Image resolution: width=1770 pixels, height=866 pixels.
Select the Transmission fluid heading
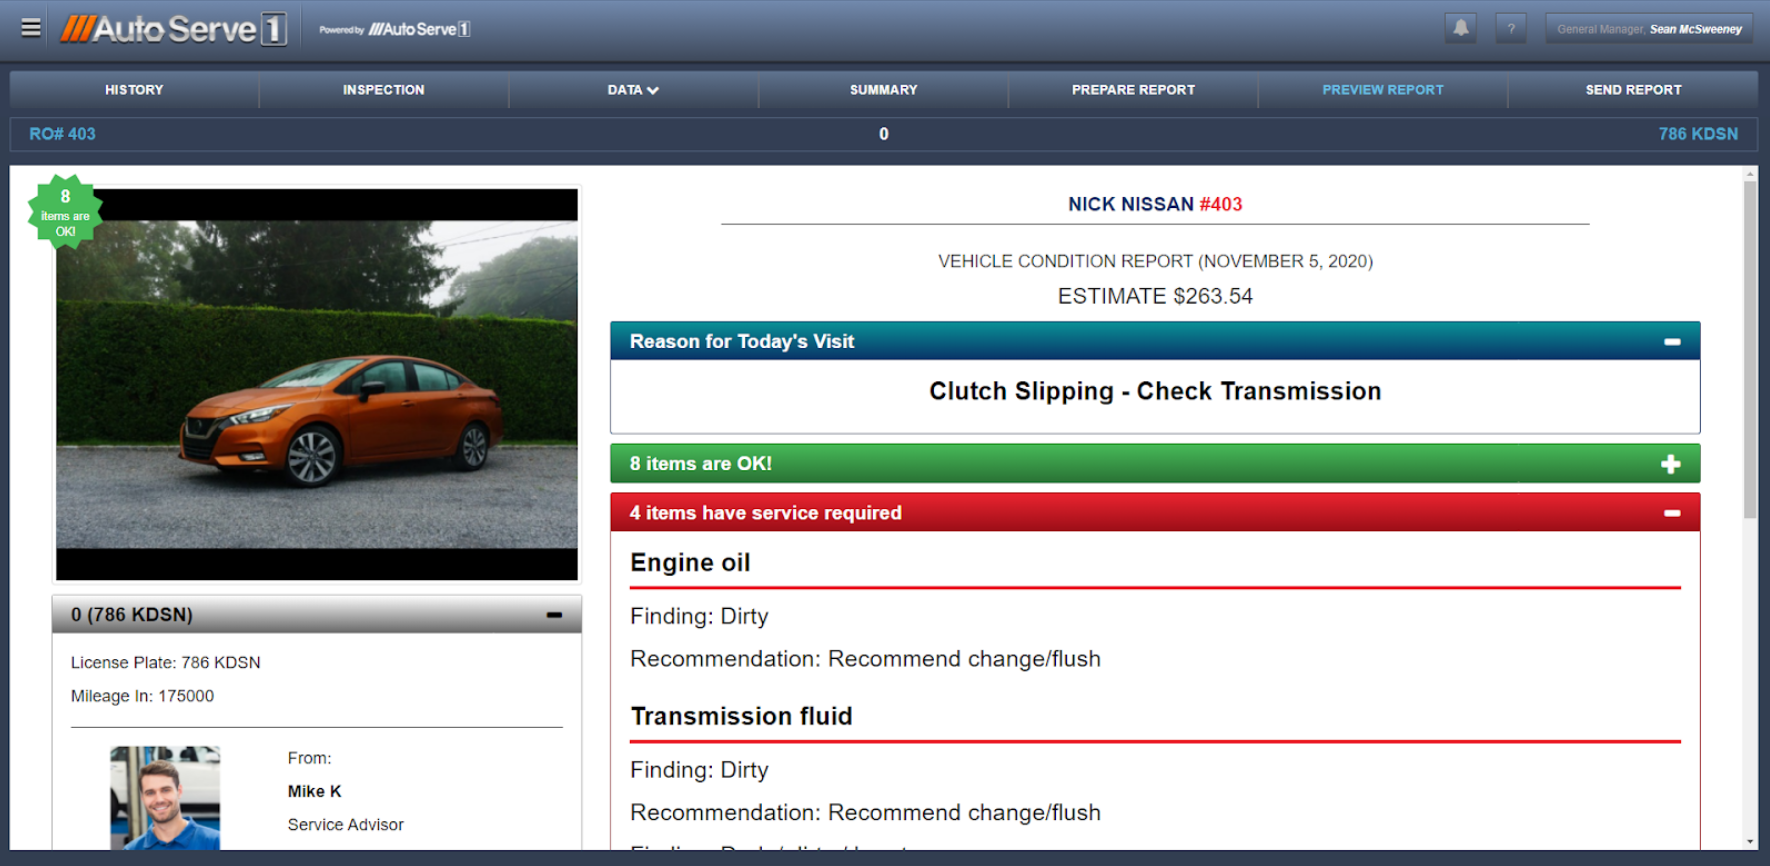click(742, 717)
